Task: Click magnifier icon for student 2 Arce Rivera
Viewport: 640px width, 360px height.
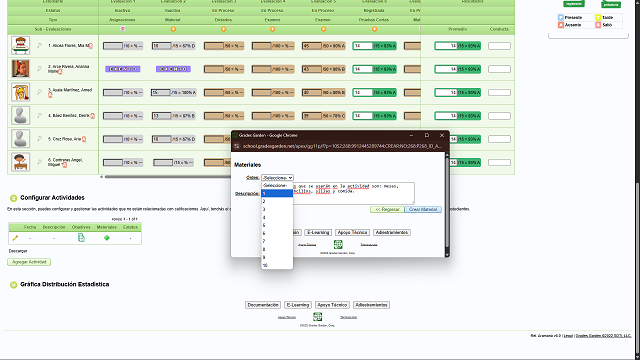Action: click(x=40, y=69)
